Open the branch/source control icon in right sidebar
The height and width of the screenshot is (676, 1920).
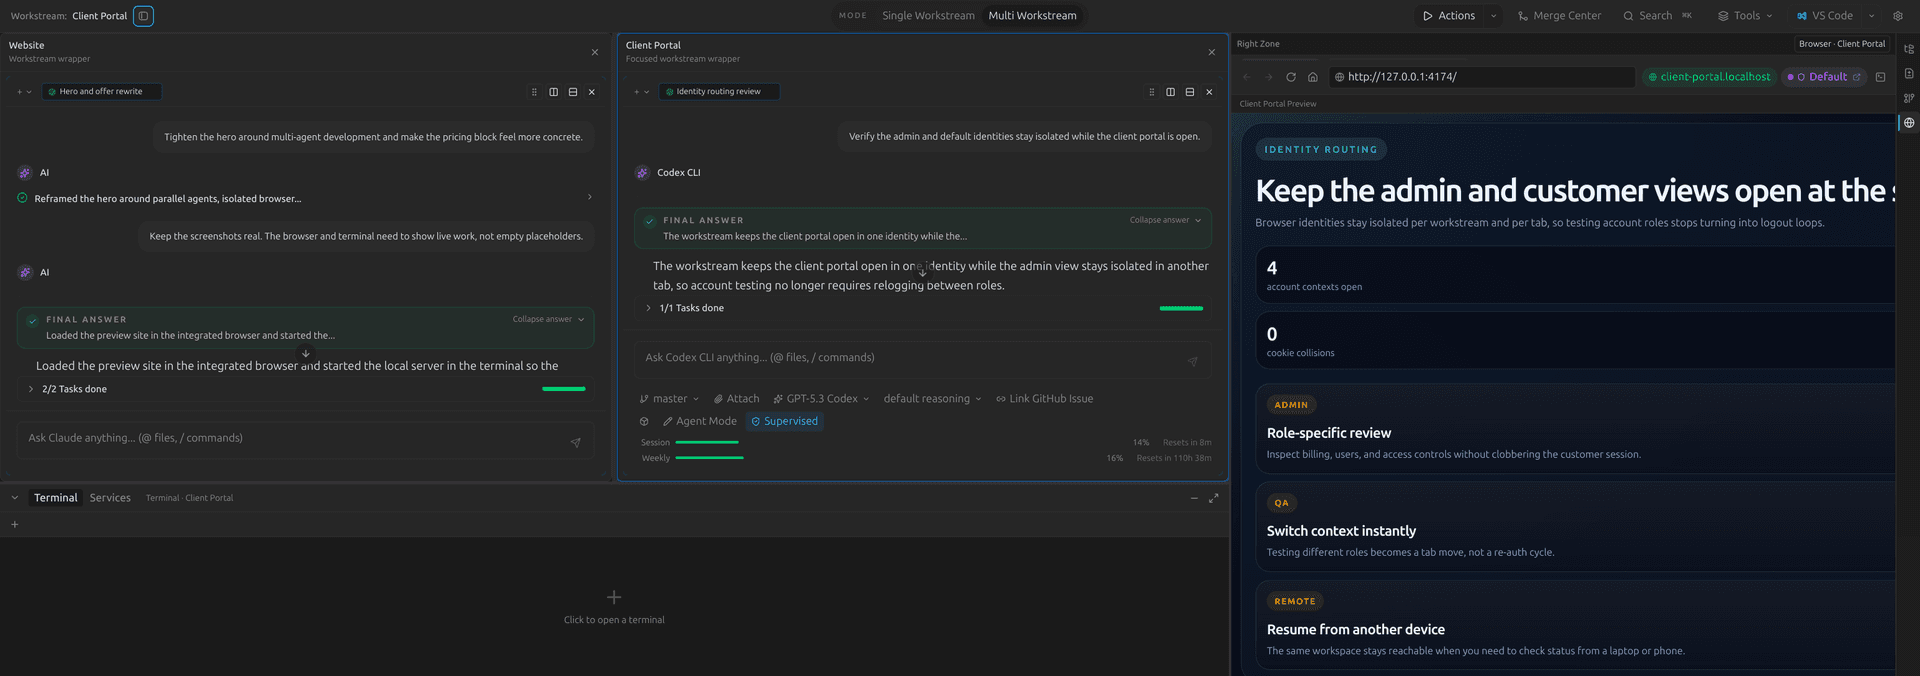1909,98
